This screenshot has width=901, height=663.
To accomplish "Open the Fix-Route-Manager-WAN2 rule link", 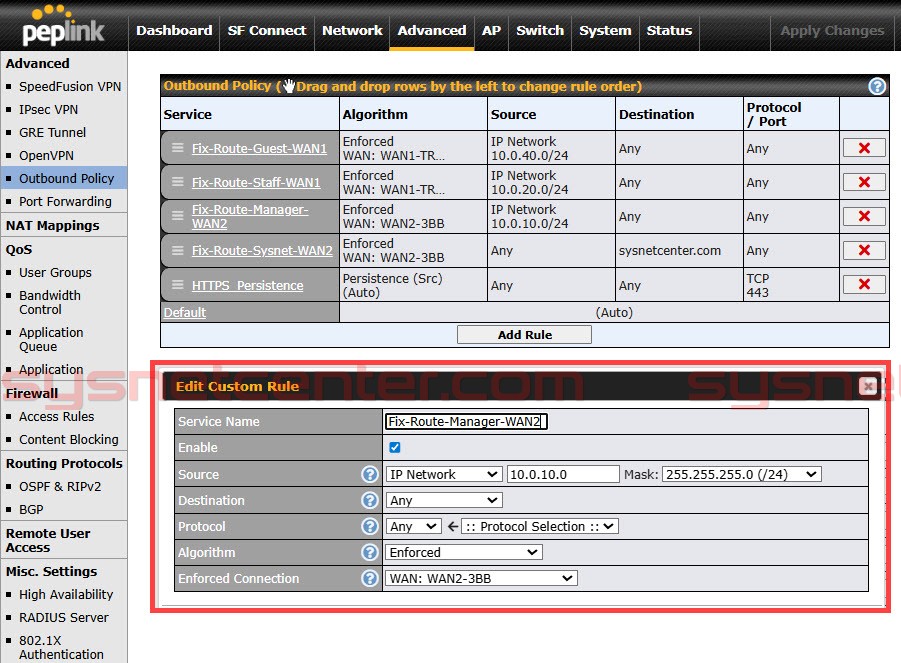I will (250, 217).
